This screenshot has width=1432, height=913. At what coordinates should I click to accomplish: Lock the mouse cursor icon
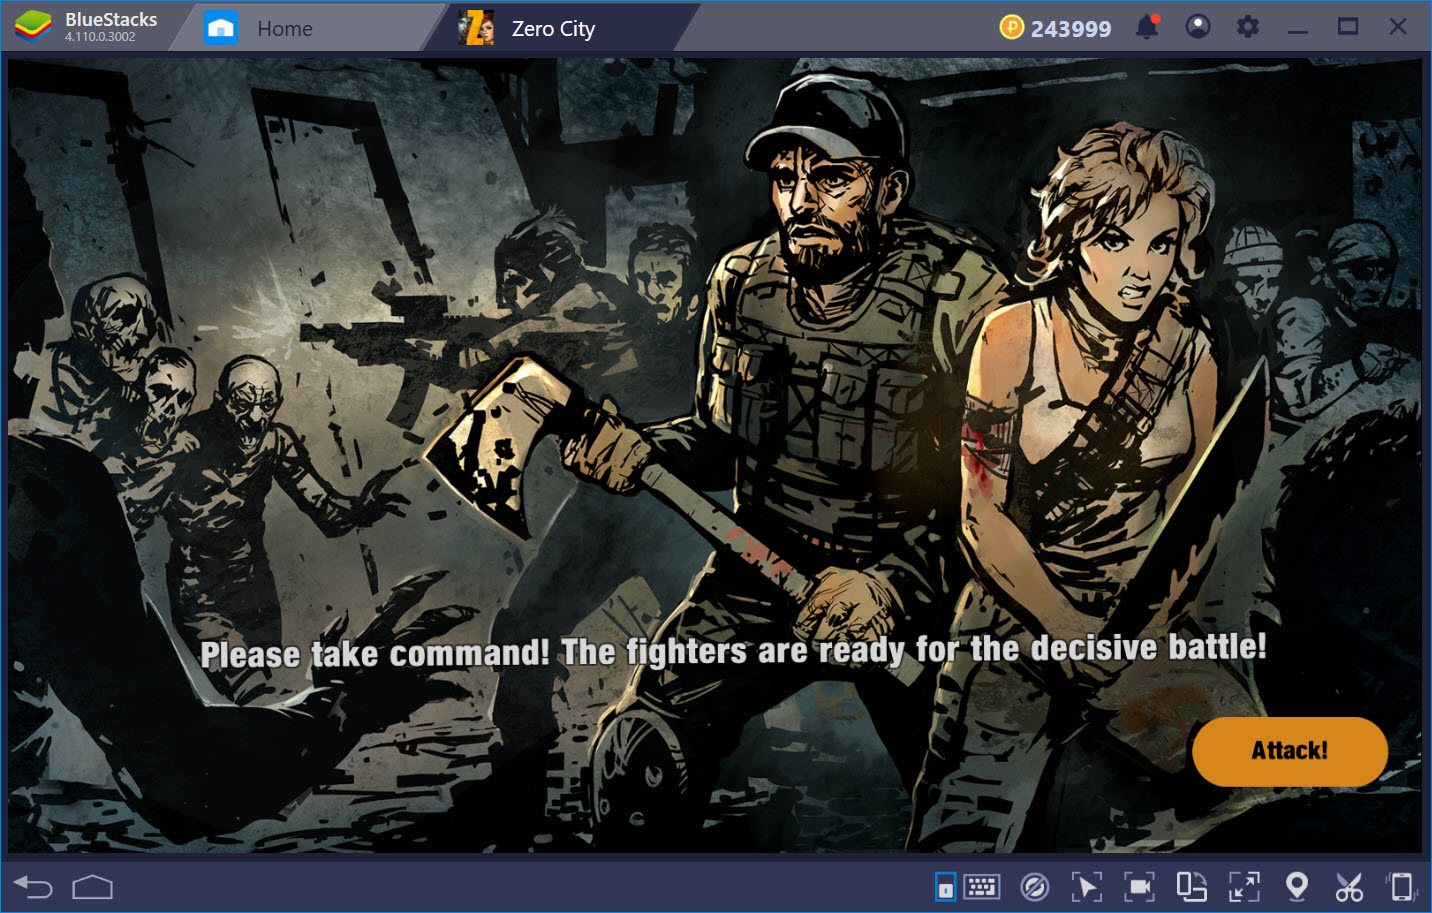coord(1086,886)
